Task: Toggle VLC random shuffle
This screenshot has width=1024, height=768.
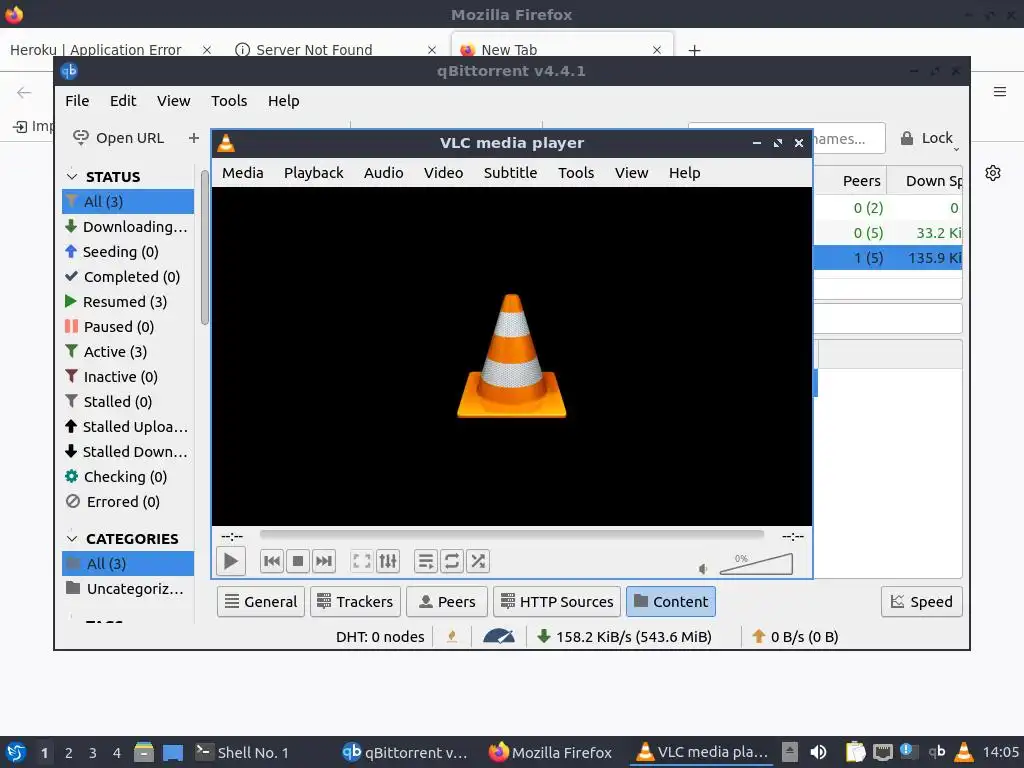Action: (478, 561)
